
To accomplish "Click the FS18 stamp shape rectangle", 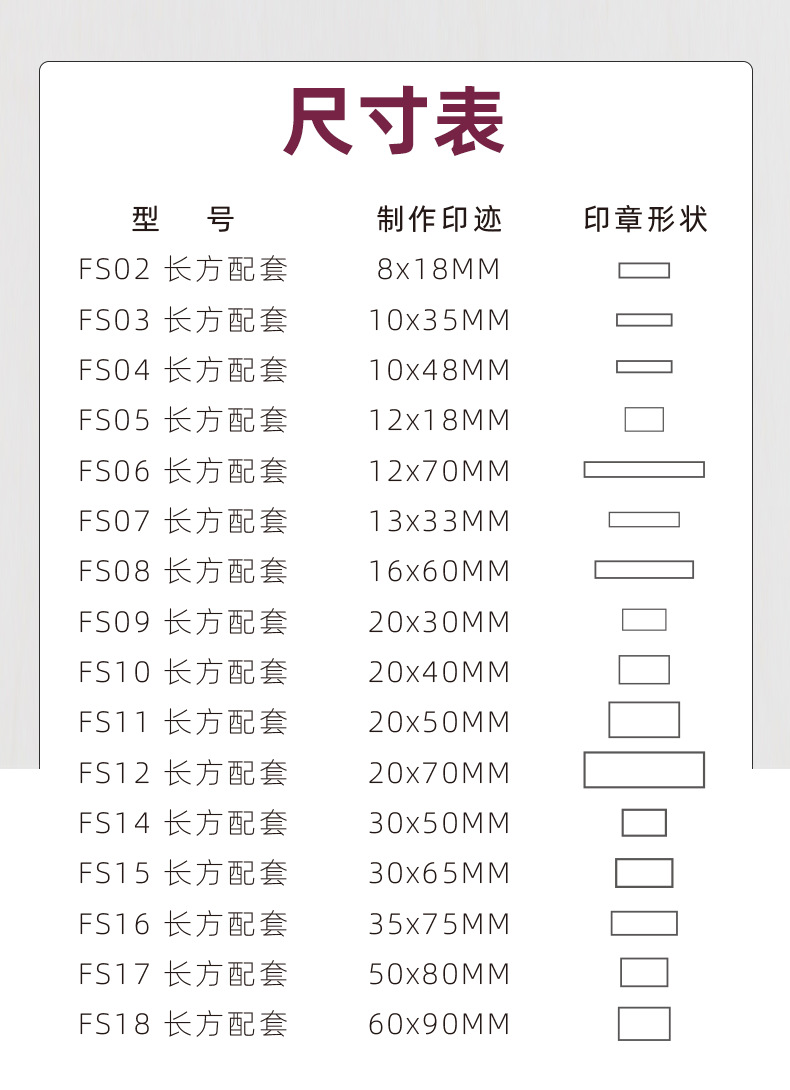I will 644,1024.
